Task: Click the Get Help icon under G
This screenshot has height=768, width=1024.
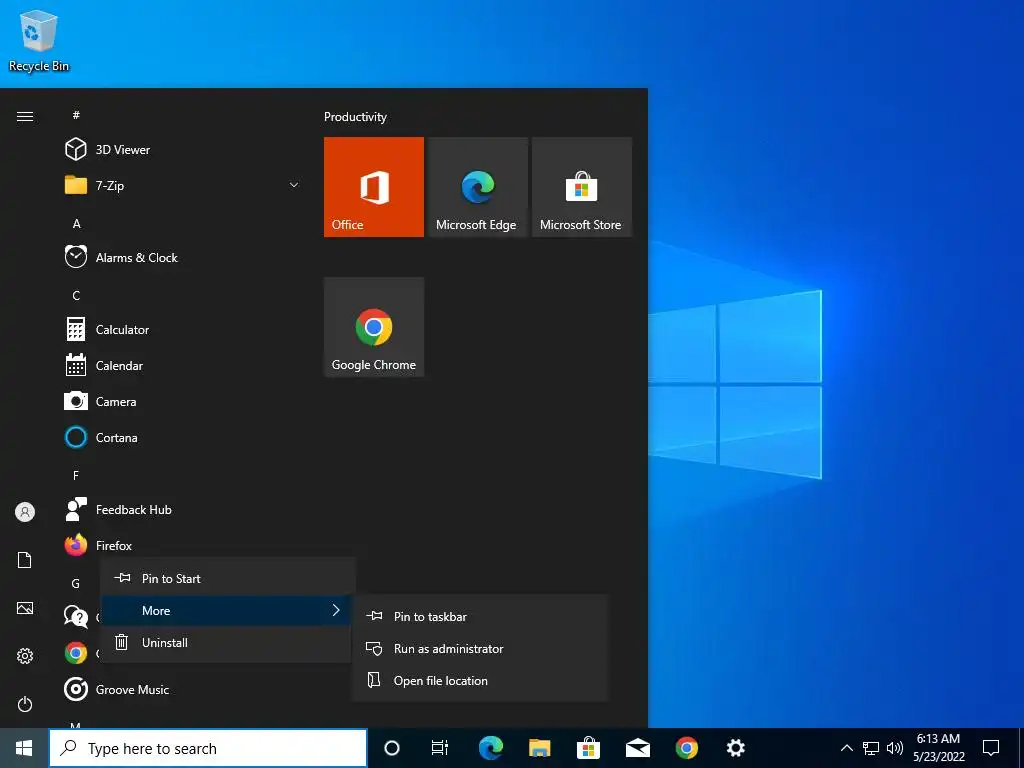Action: 76,616
